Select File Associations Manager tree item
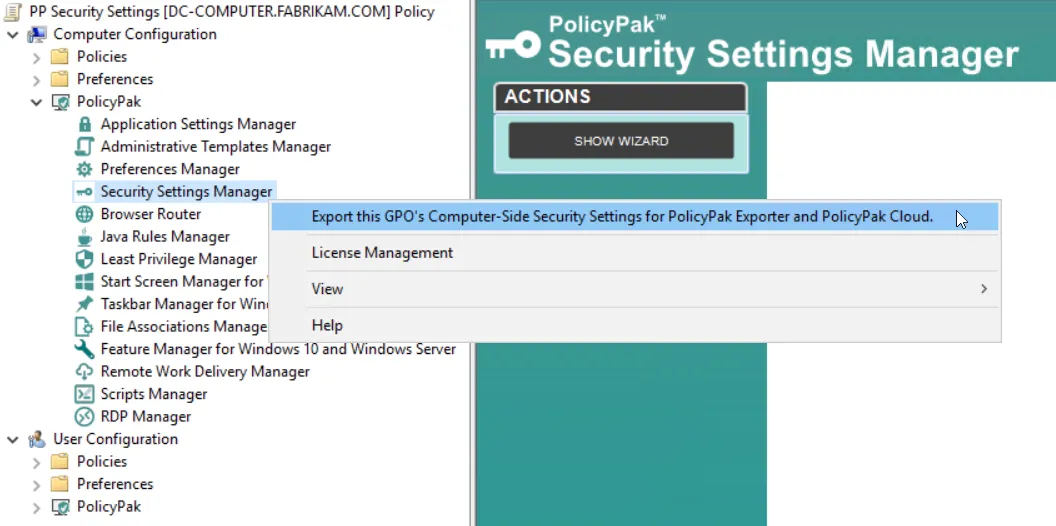Image resolution: width=1056 pixels, height=526 pixels. pyautogui.click(x=183, y=327)
